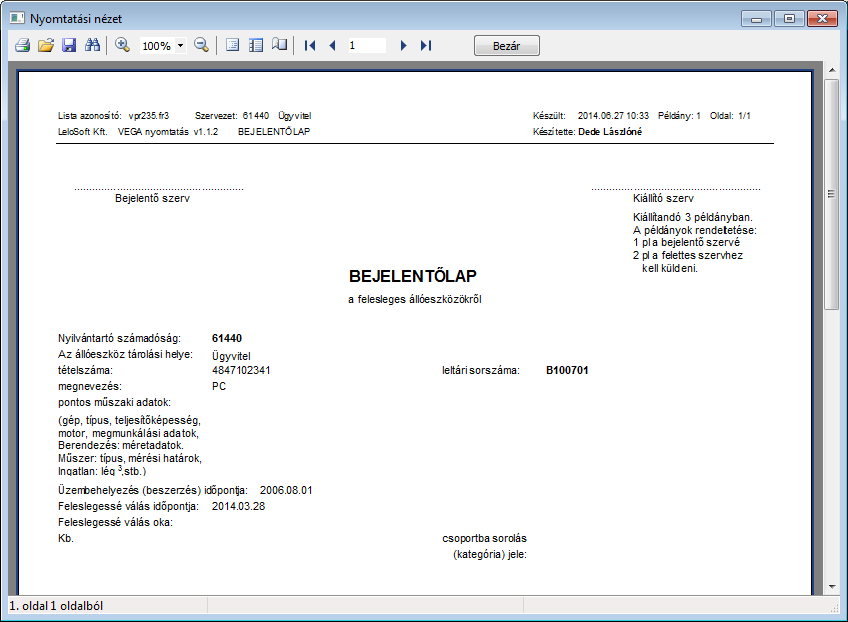The width and height of the screenshot is (848, 622).
Task: Click the 'csoportba sorolás' label
Action: click(x=485, y=539)
